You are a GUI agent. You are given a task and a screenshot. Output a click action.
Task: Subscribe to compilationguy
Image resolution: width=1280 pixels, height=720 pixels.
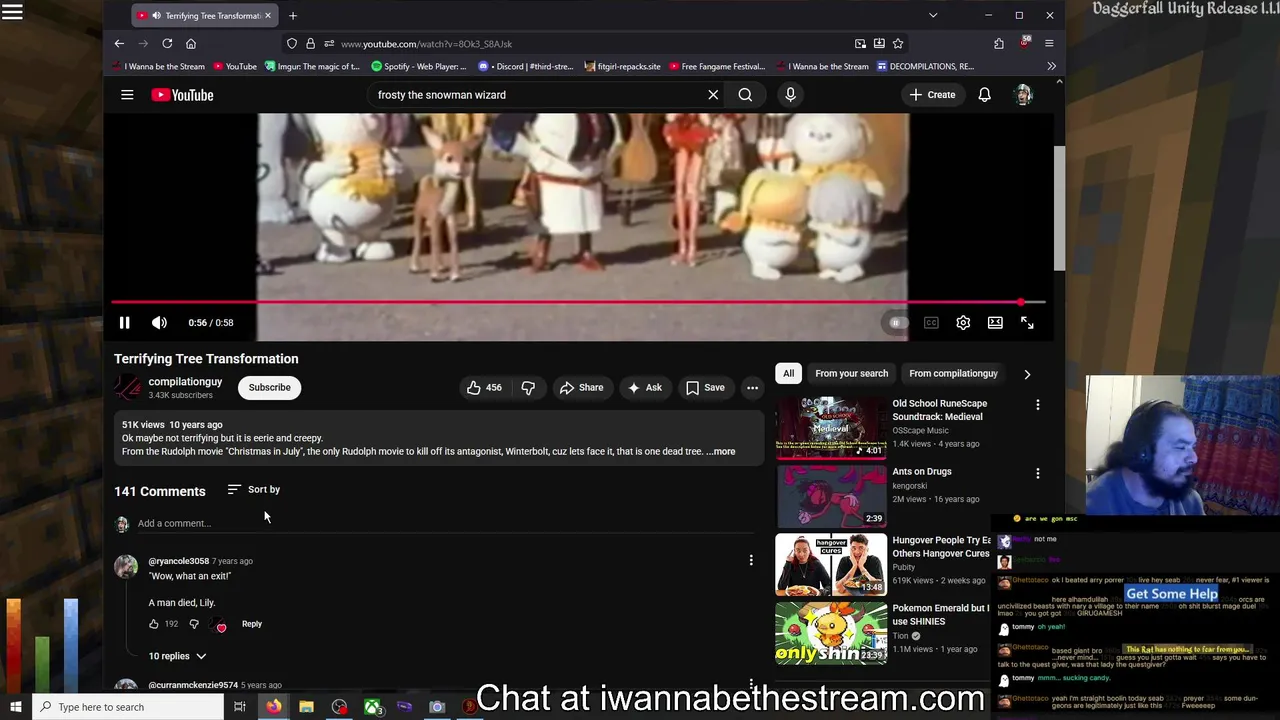(x=269, y=388)
